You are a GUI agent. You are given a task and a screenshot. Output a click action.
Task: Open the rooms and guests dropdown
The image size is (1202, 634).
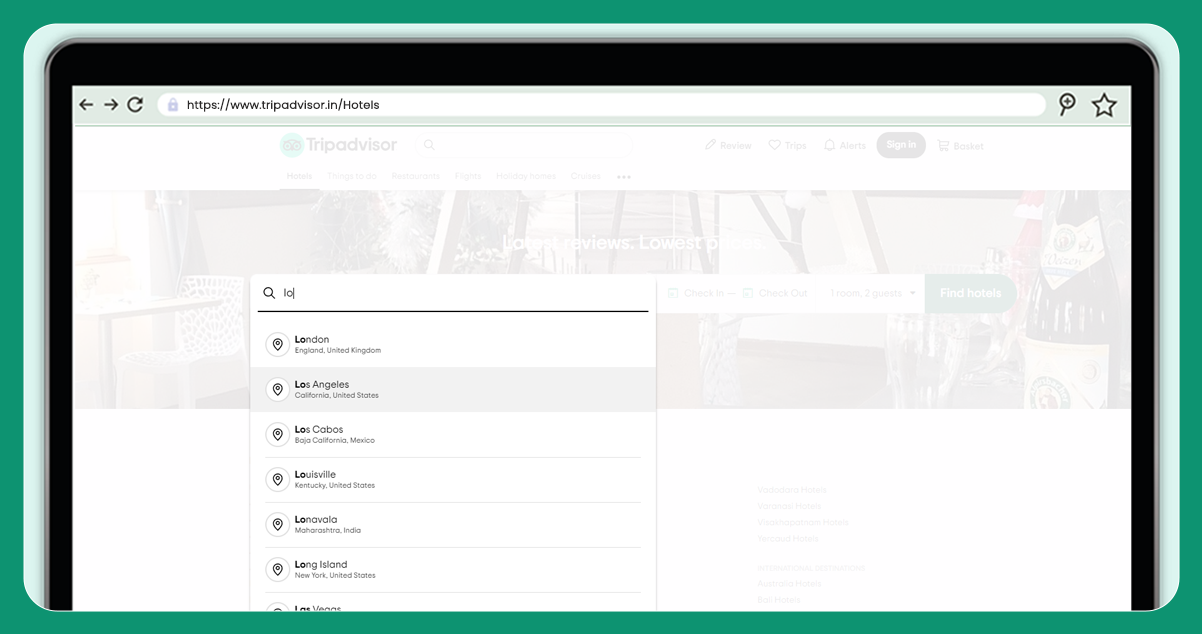872,294
